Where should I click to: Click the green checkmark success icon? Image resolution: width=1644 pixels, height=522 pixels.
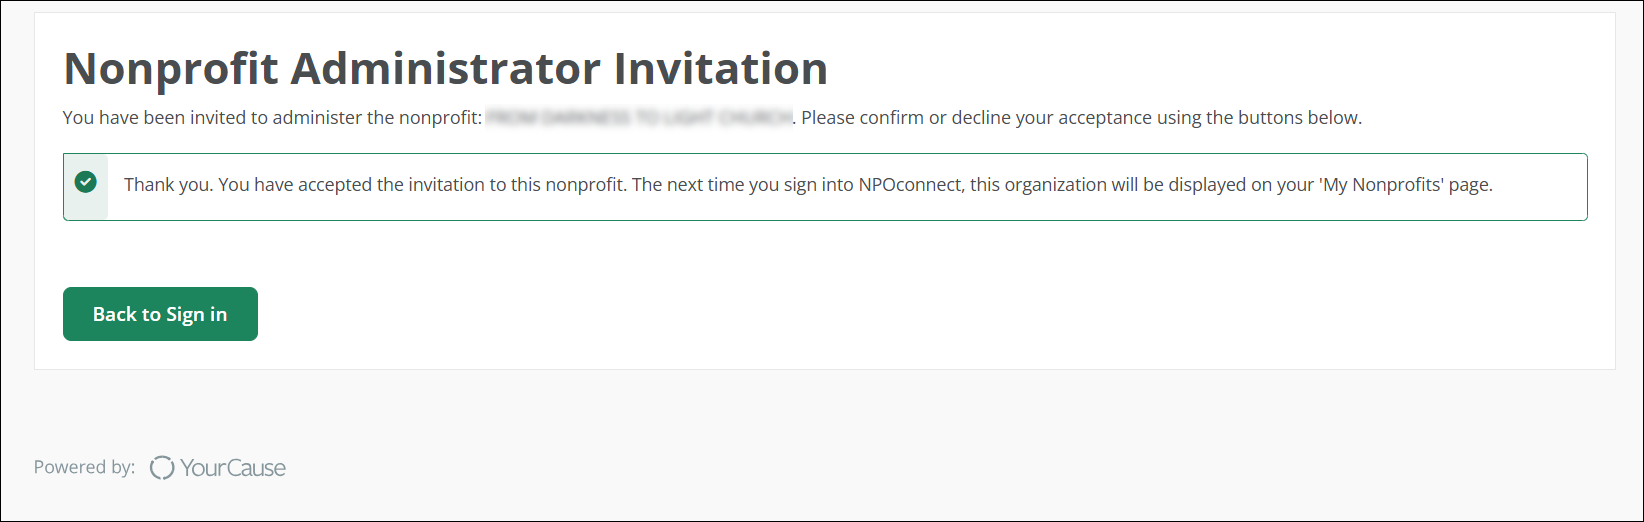86,182
